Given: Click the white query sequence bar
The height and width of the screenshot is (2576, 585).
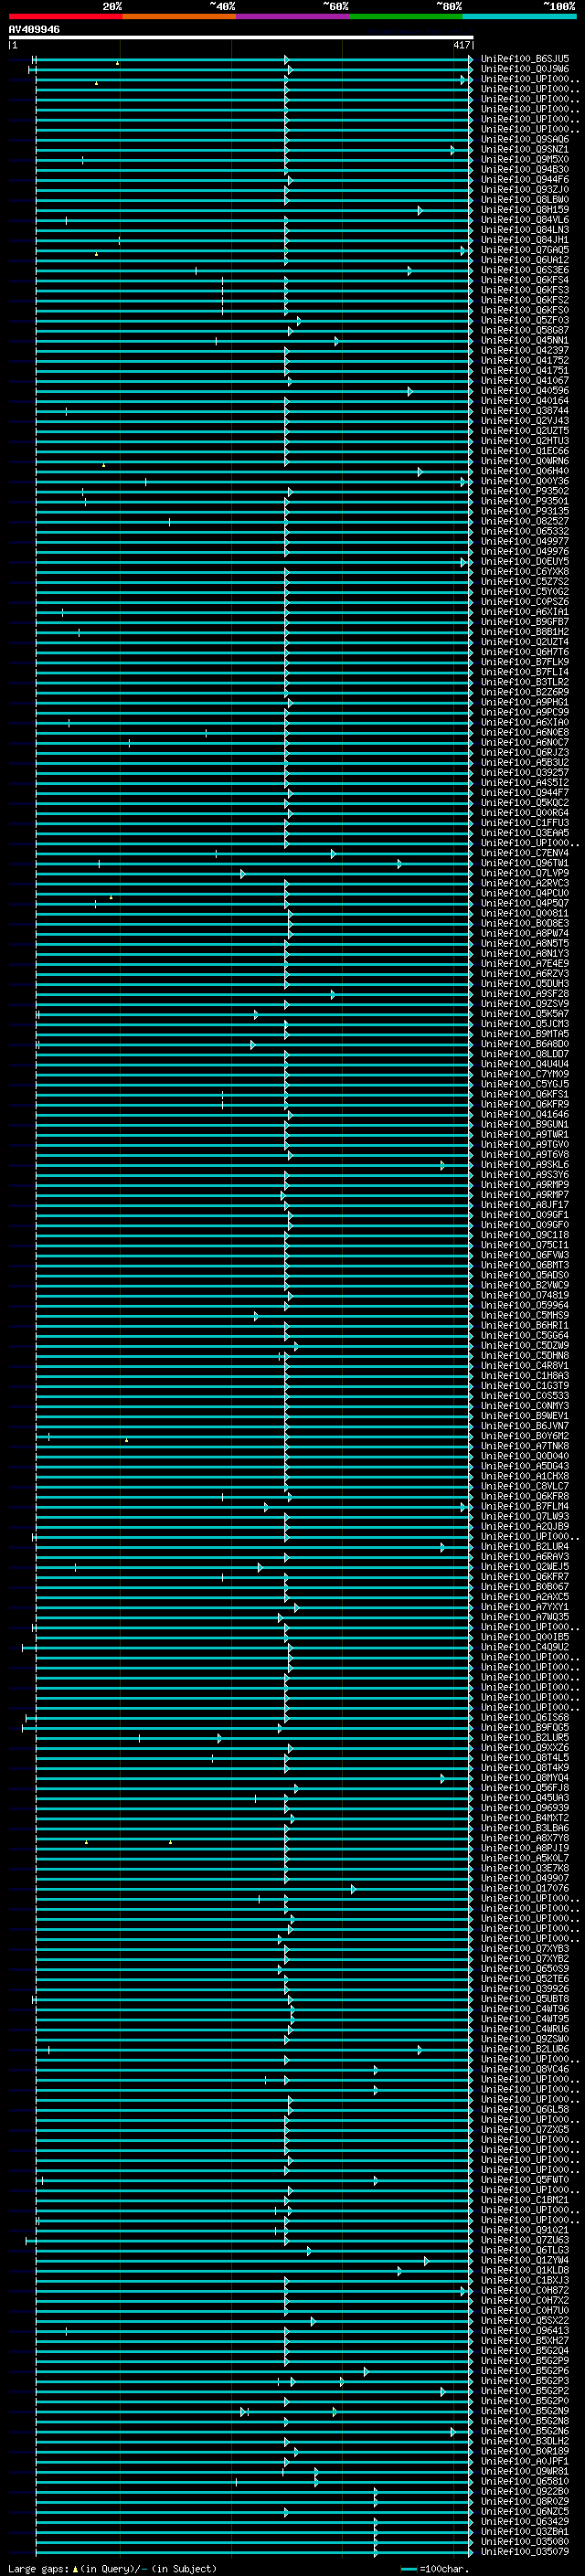Looking at the screenshot, I should click(241, 37).
